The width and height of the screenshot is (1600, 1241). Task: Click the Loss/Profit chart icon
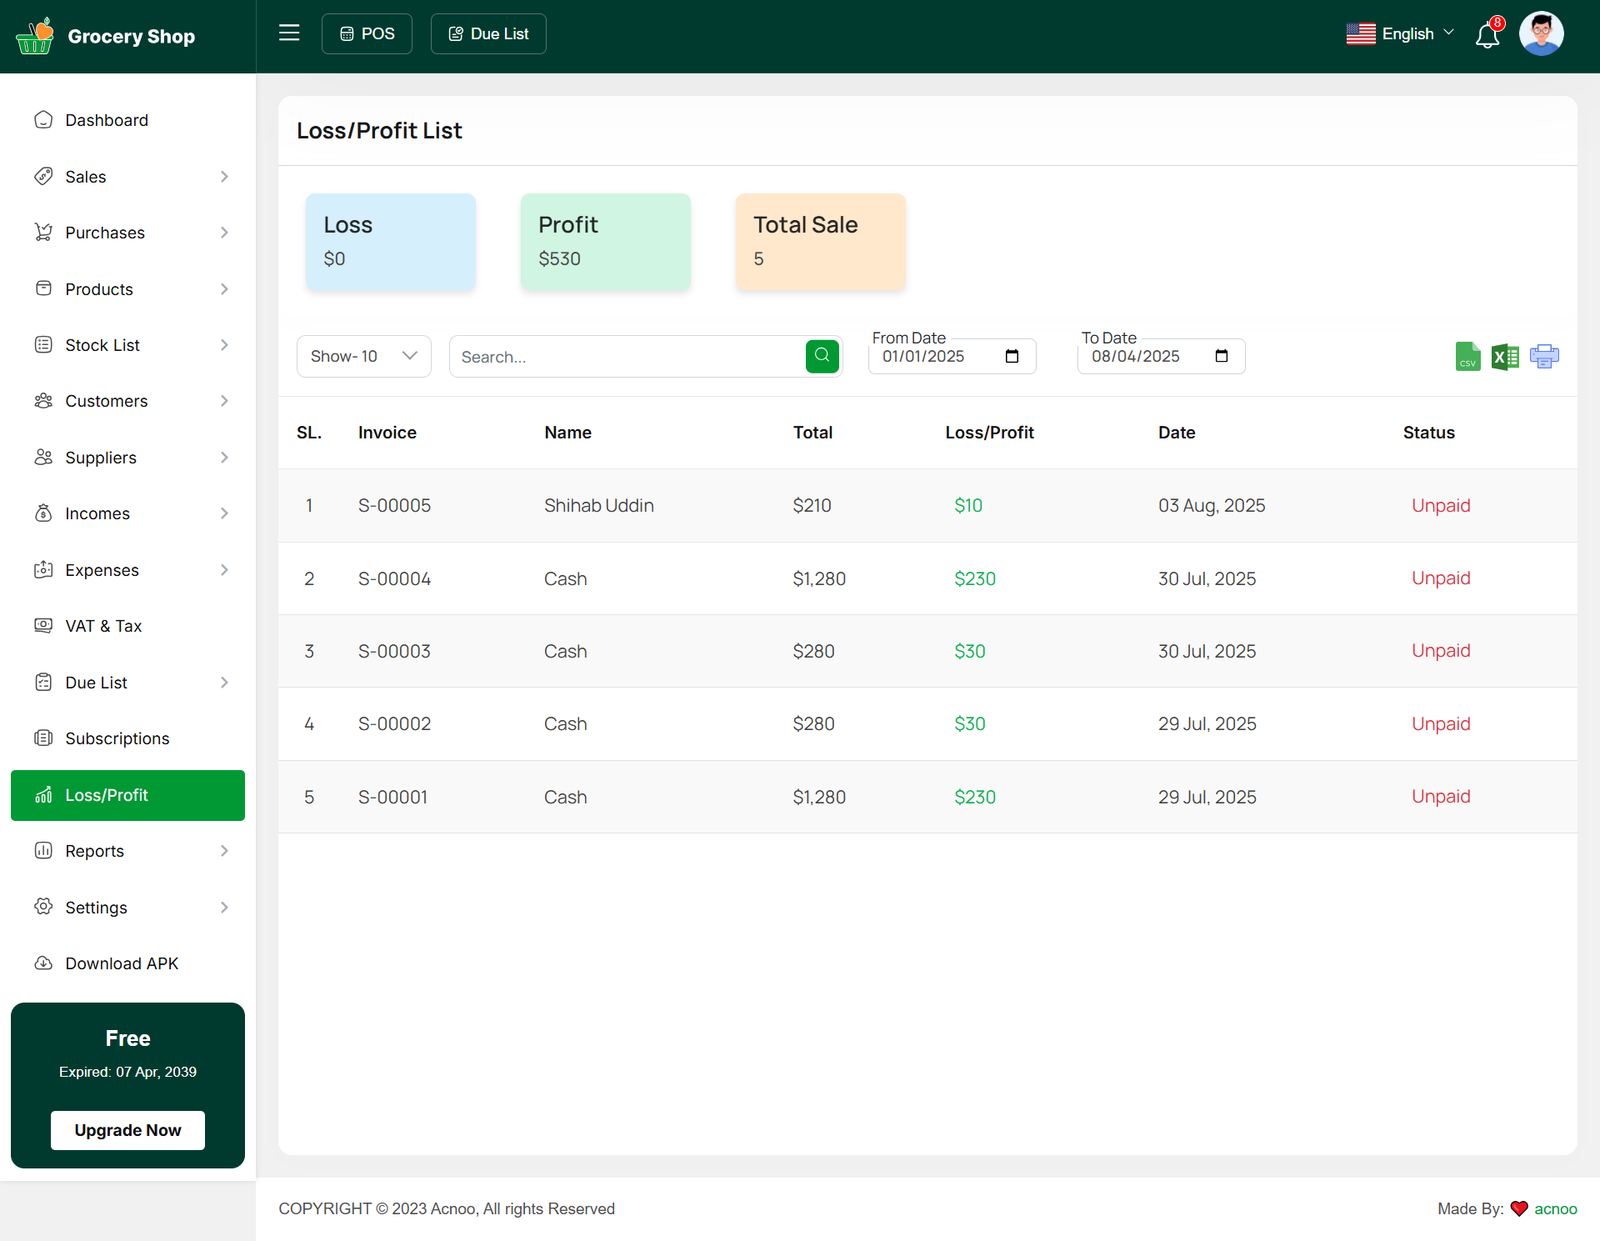[43, 795]
